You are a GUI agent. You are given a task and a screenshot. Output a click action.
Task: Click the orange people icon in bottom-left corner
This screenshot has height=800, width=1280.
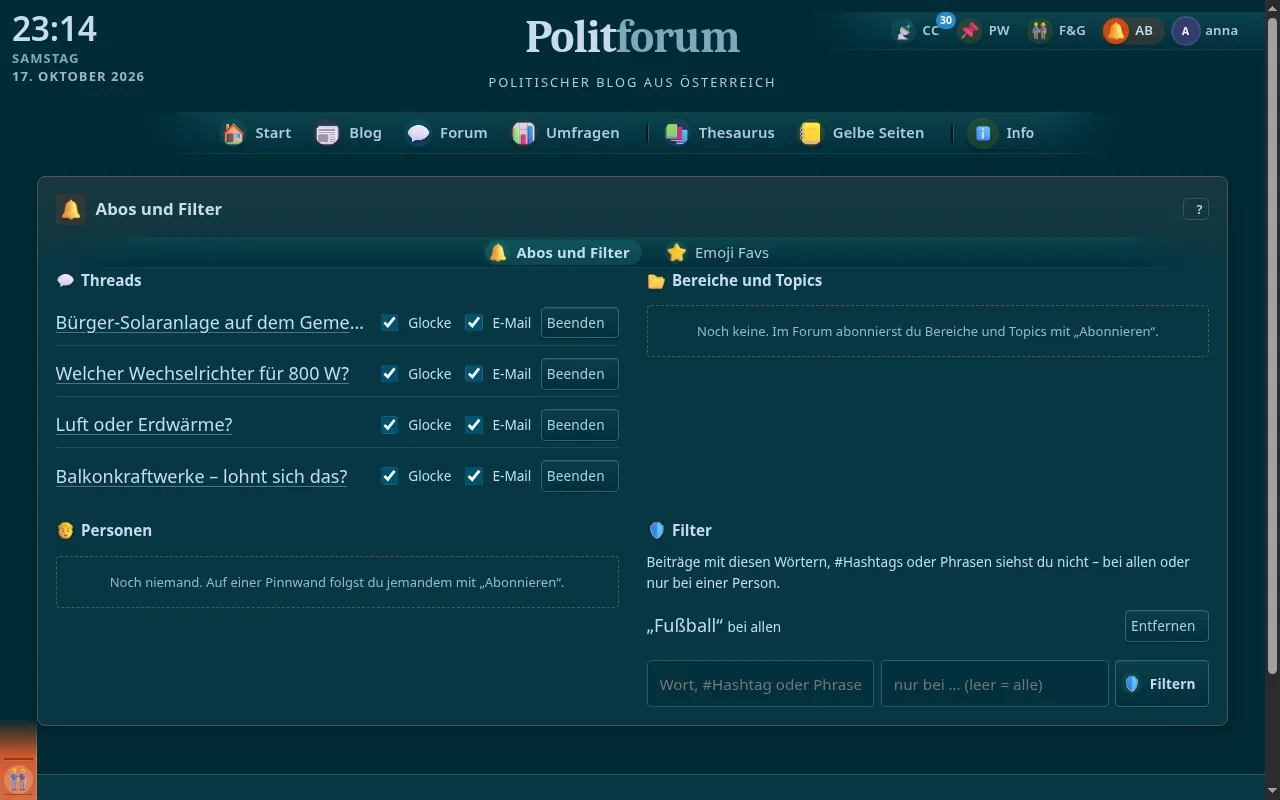point(18,778)
